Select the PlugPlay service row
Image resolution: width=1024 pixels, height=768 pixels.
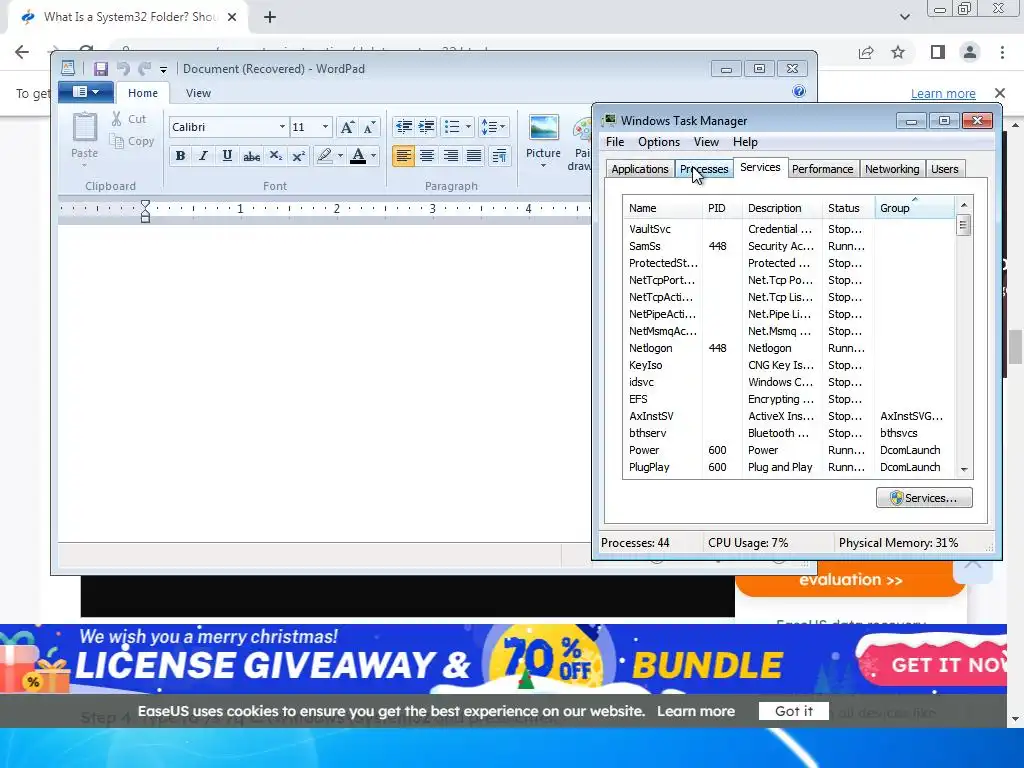click(x=789, y=467)
